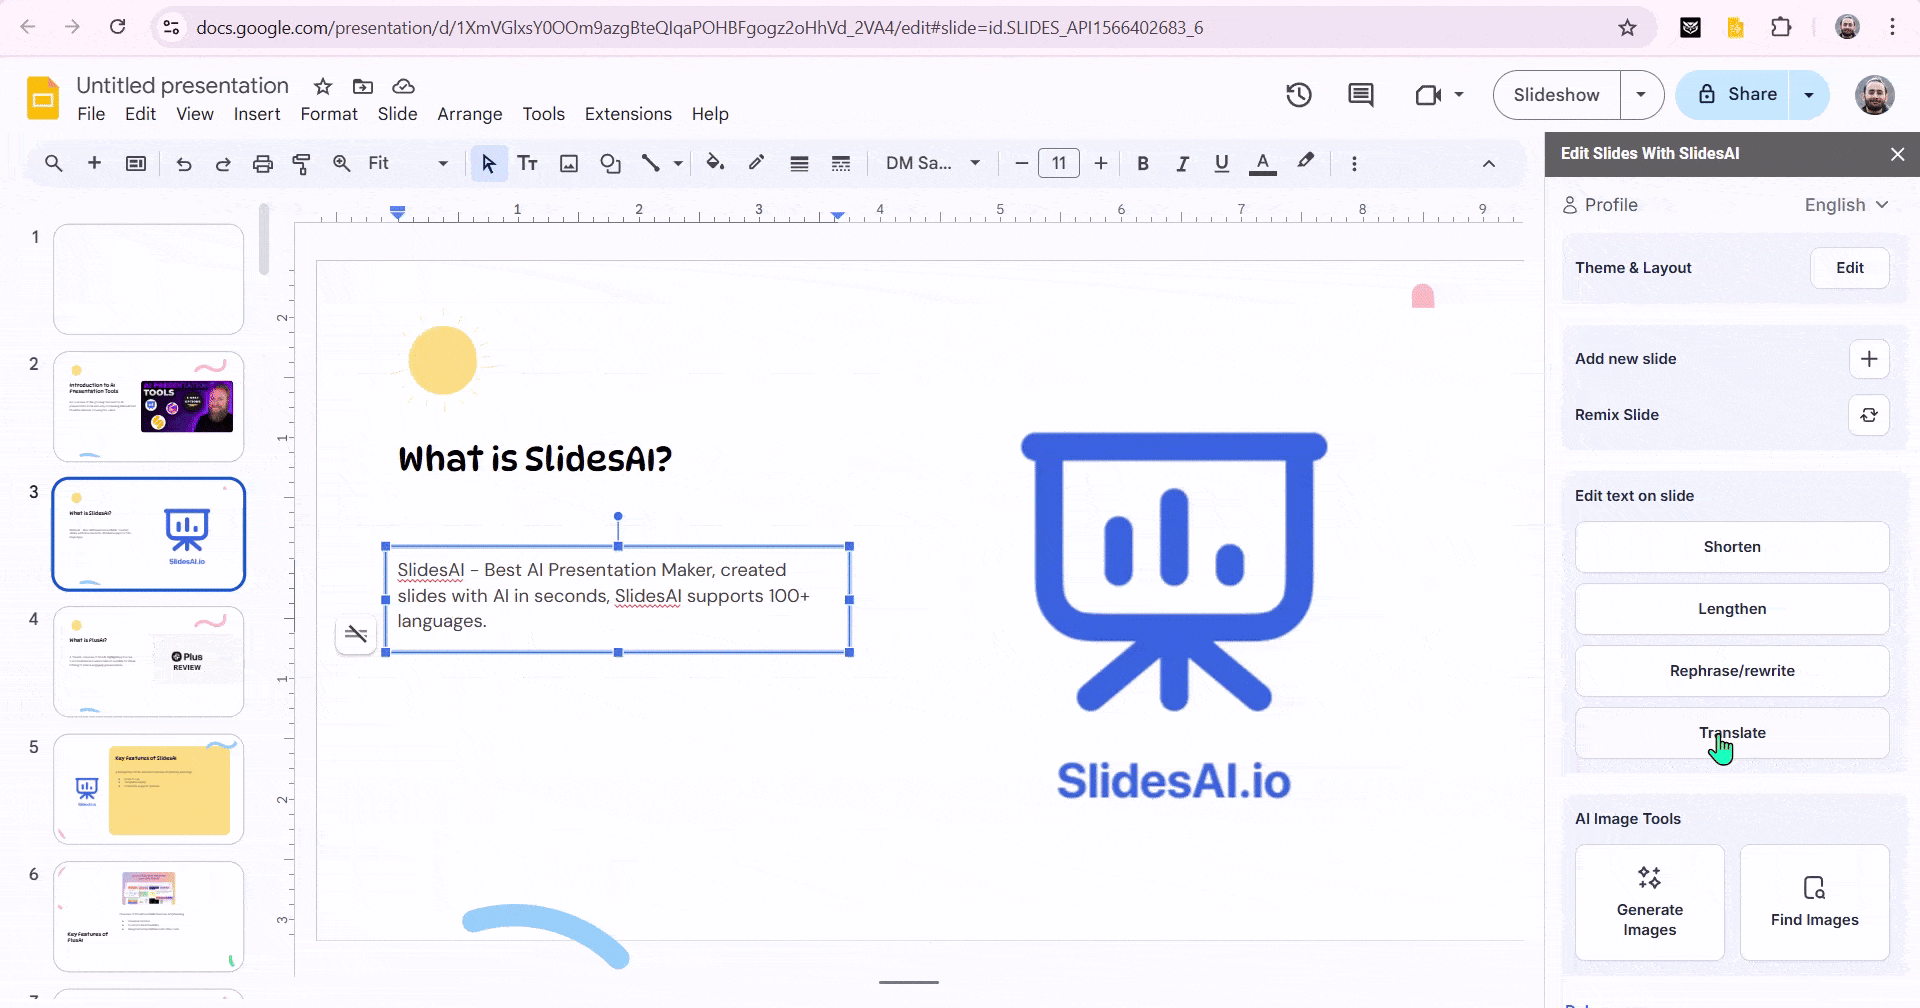The image size is (1920, 1008).
Task: Expand the Slideshow dropdown arrow
Action: (1640, 94)
